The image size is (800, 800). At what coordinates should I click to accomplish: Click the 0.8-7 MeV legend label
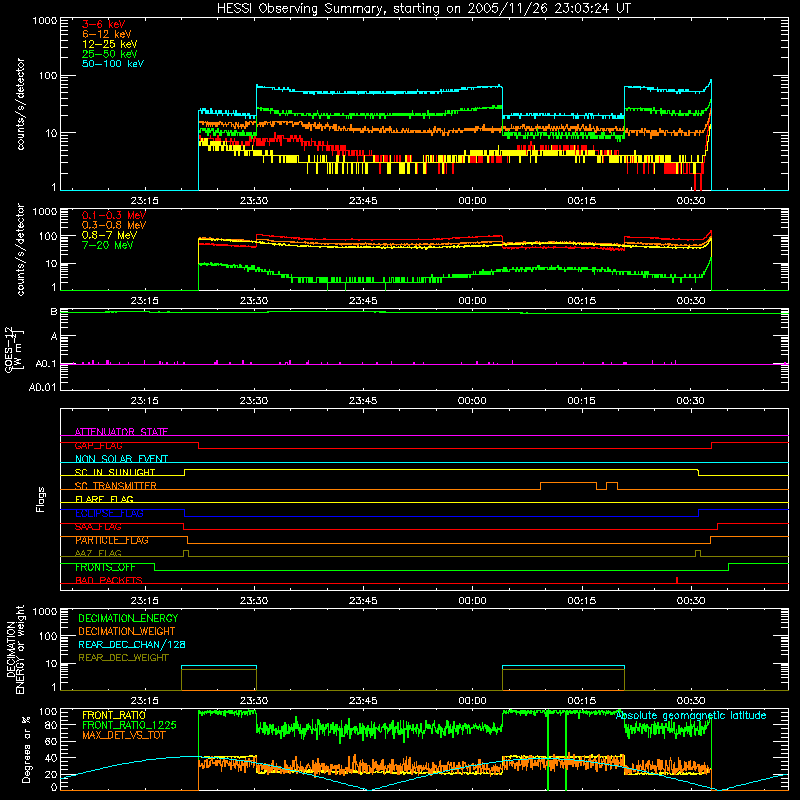109,235
